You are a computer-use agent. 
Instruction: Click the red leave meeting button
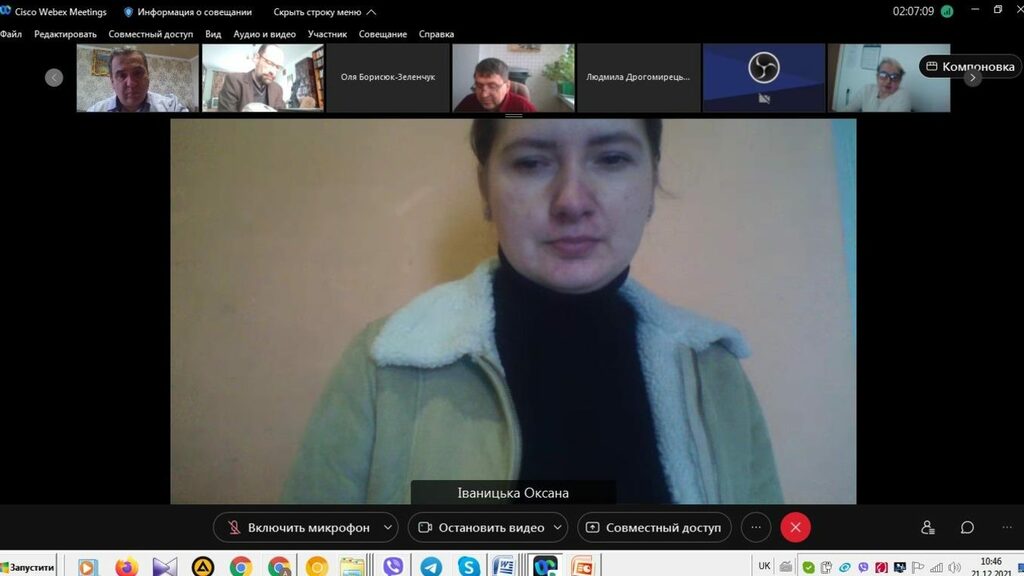coord(795,527)
